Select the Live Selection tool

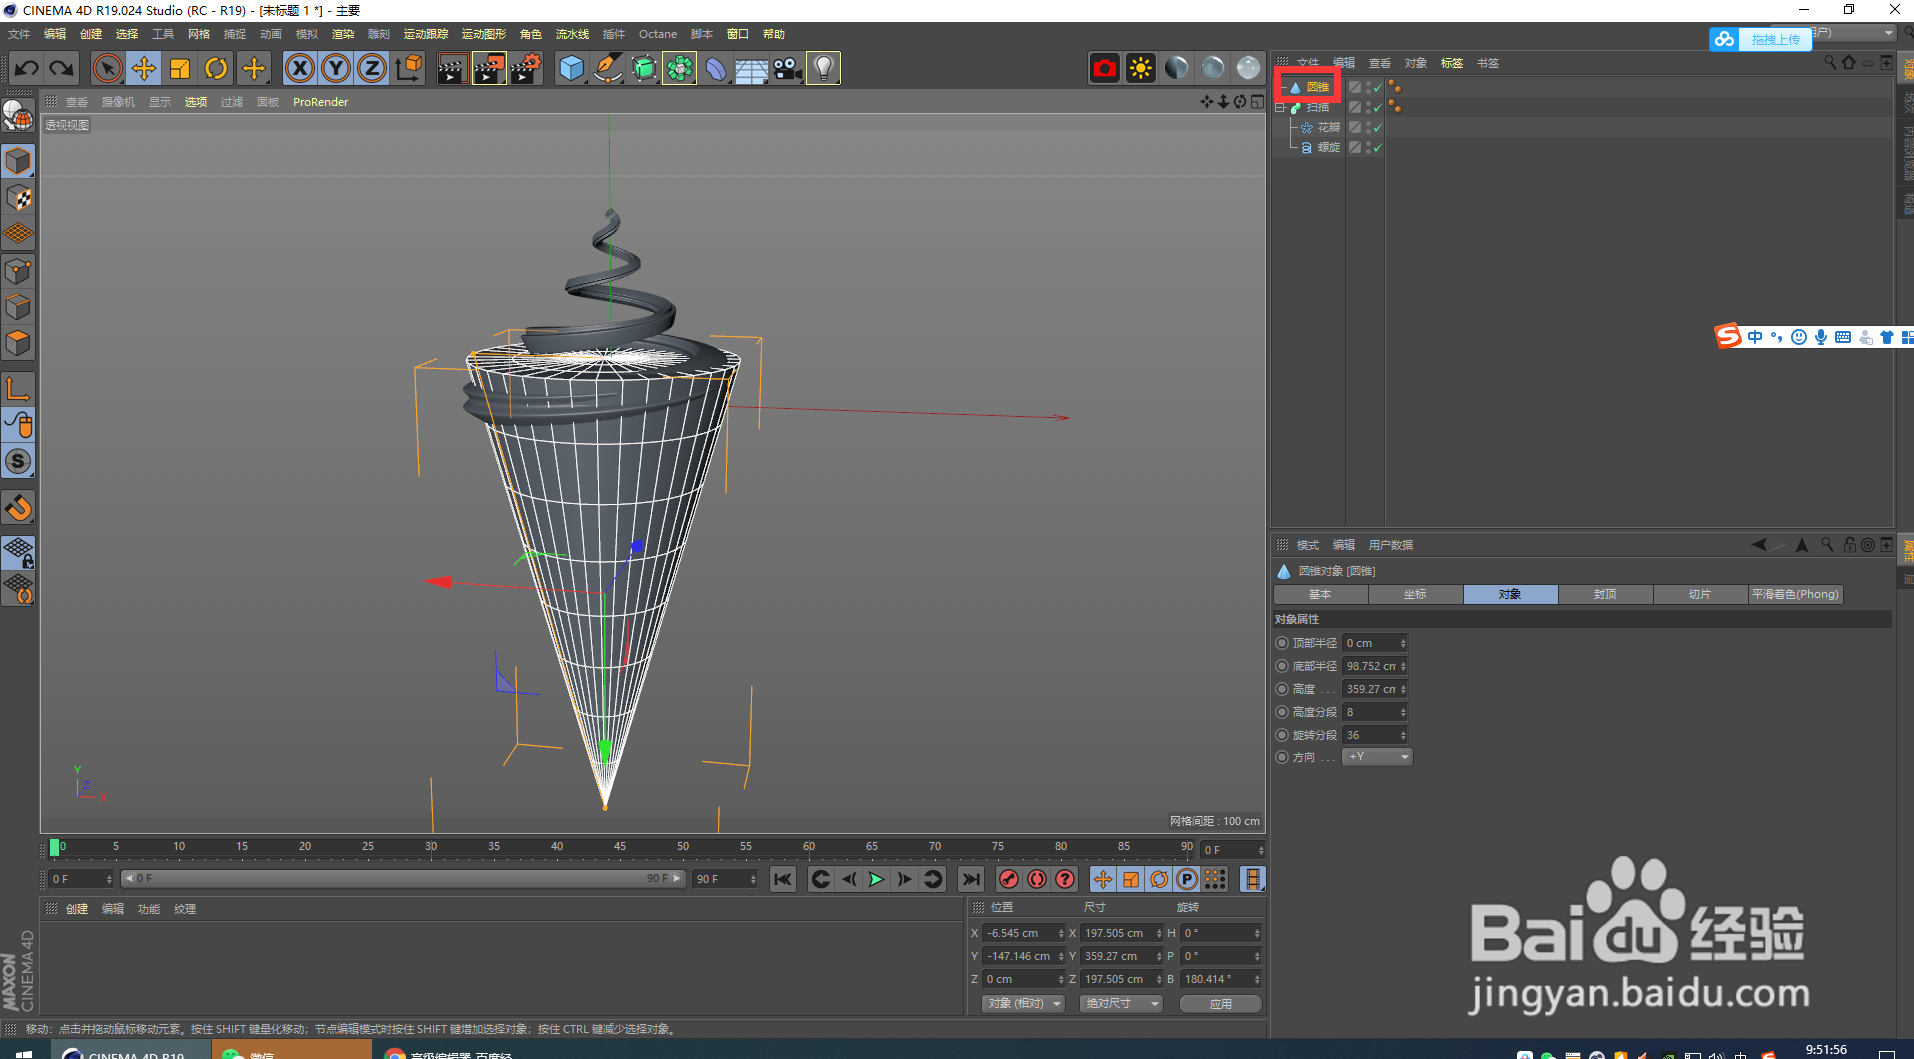pyautogui.click(x=107, y=68)
